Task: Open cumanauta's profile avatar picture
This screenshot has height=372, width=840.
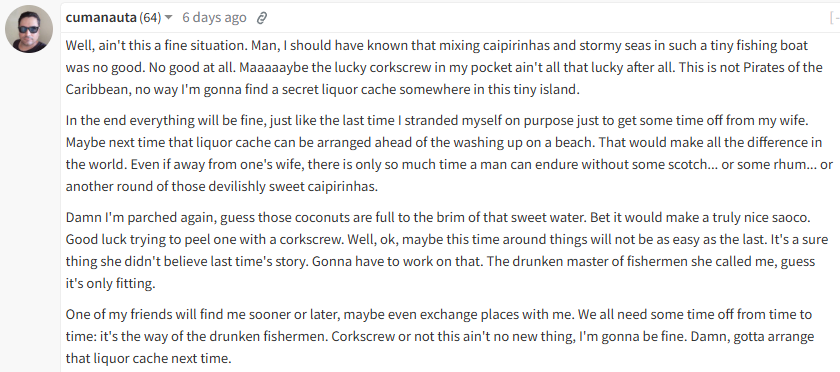Action: pyautogui.click(x=29, y=29)
